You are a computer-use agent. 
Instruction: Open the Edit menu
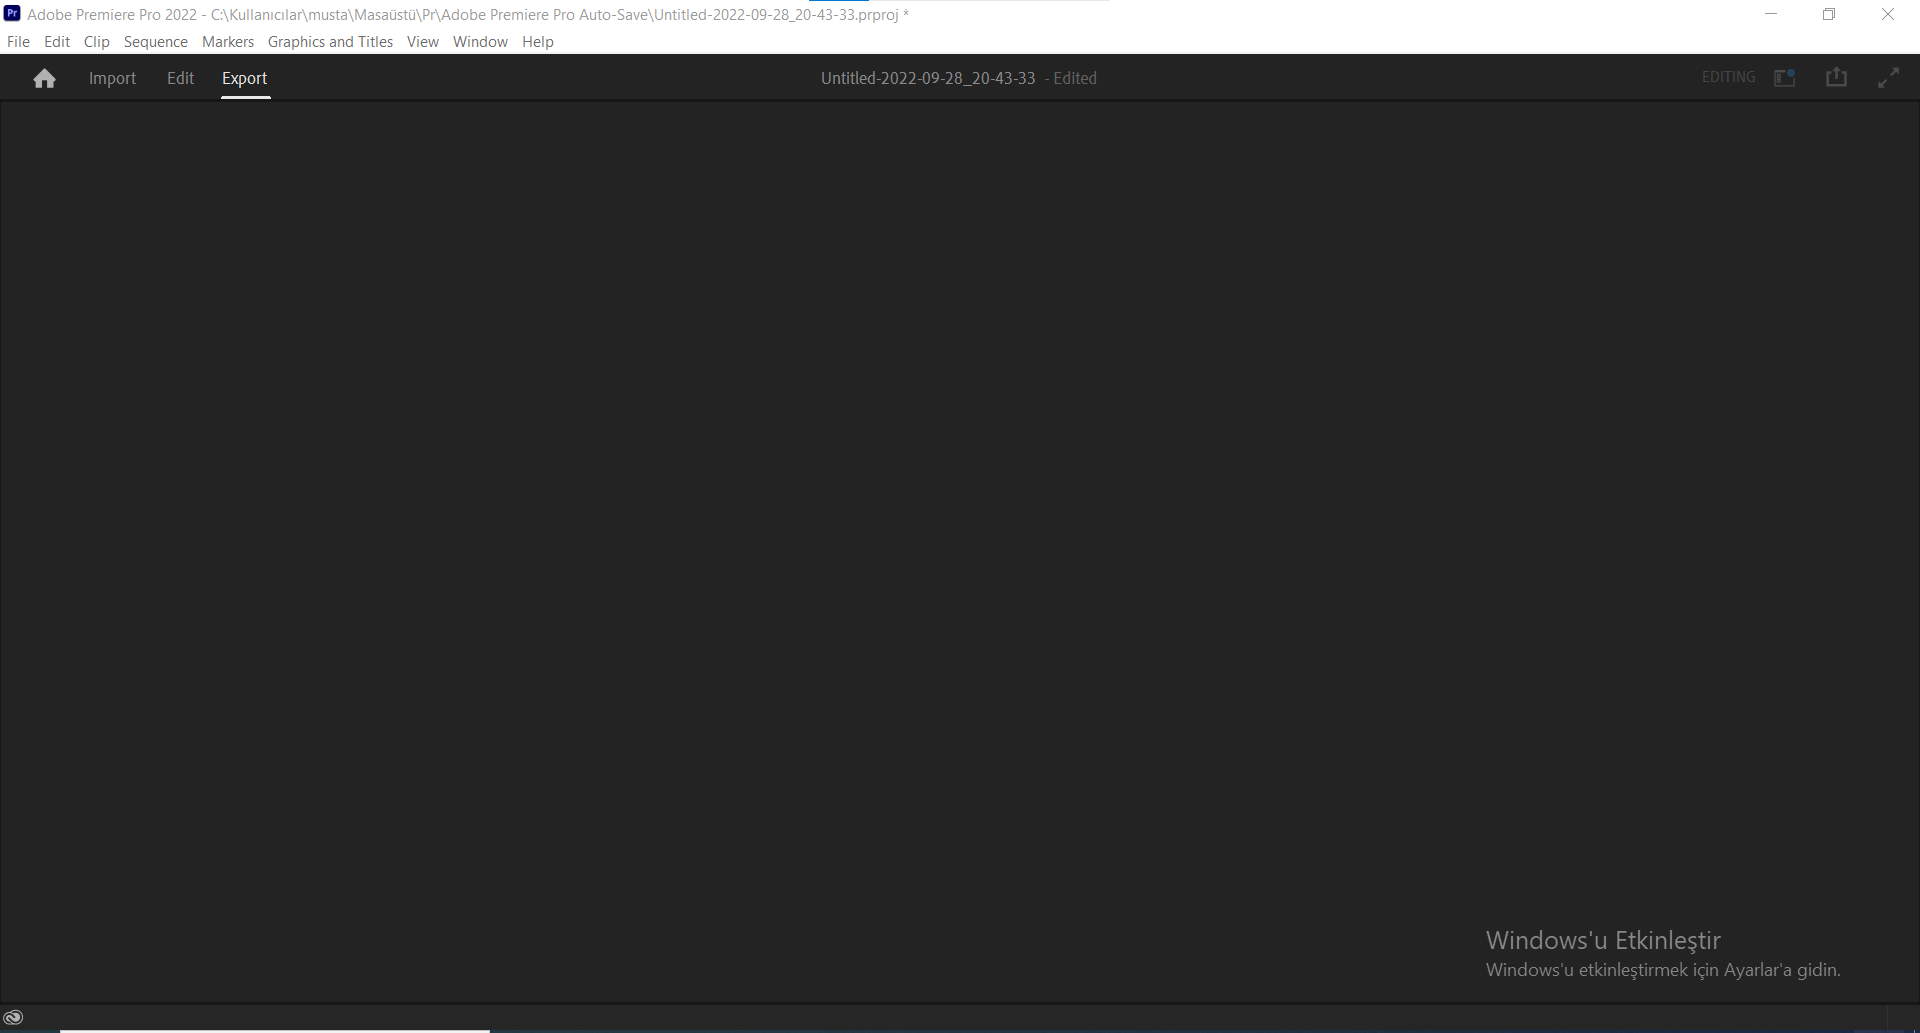click(56, 41)
